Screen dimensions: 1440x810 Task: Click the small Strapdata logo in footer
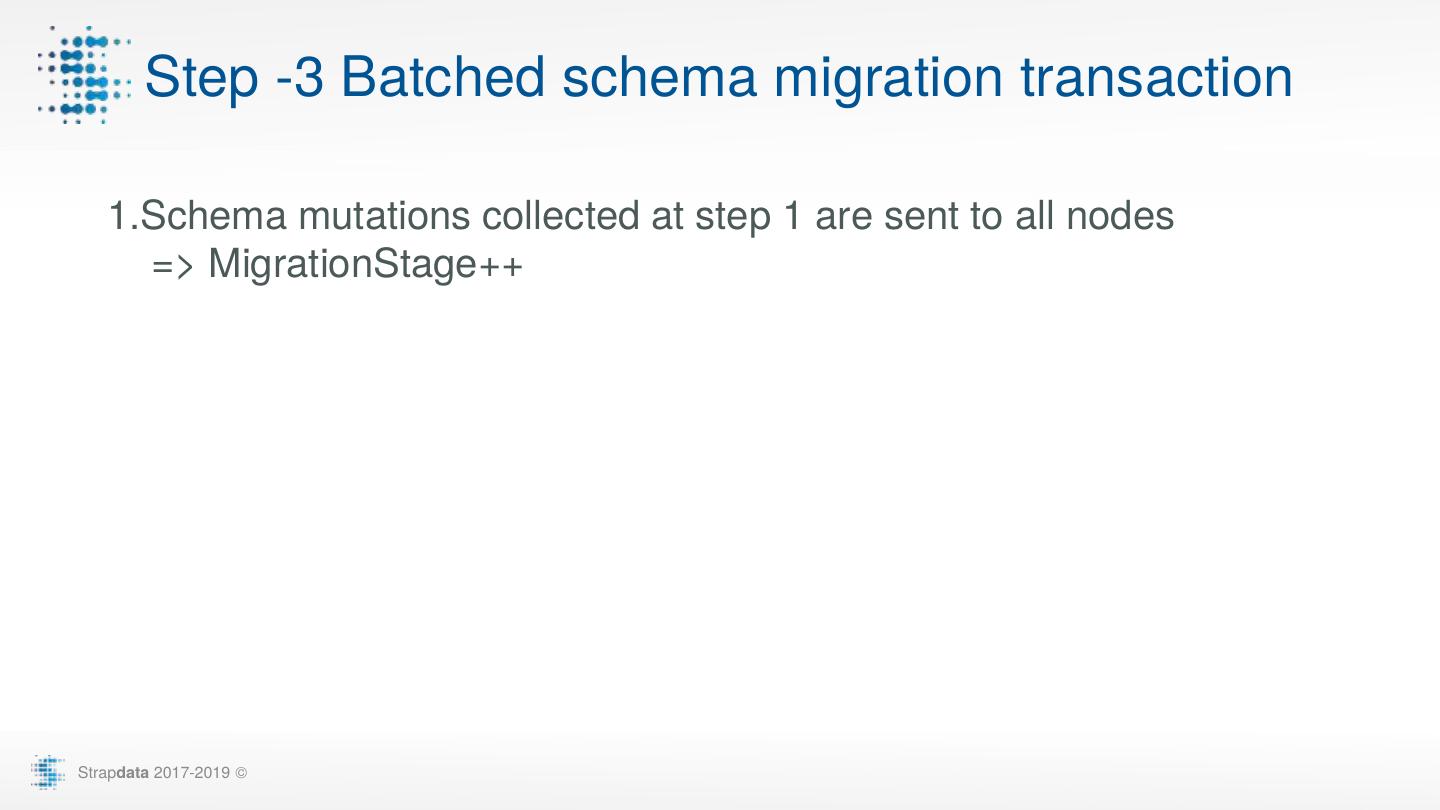[x=48, y=772]
